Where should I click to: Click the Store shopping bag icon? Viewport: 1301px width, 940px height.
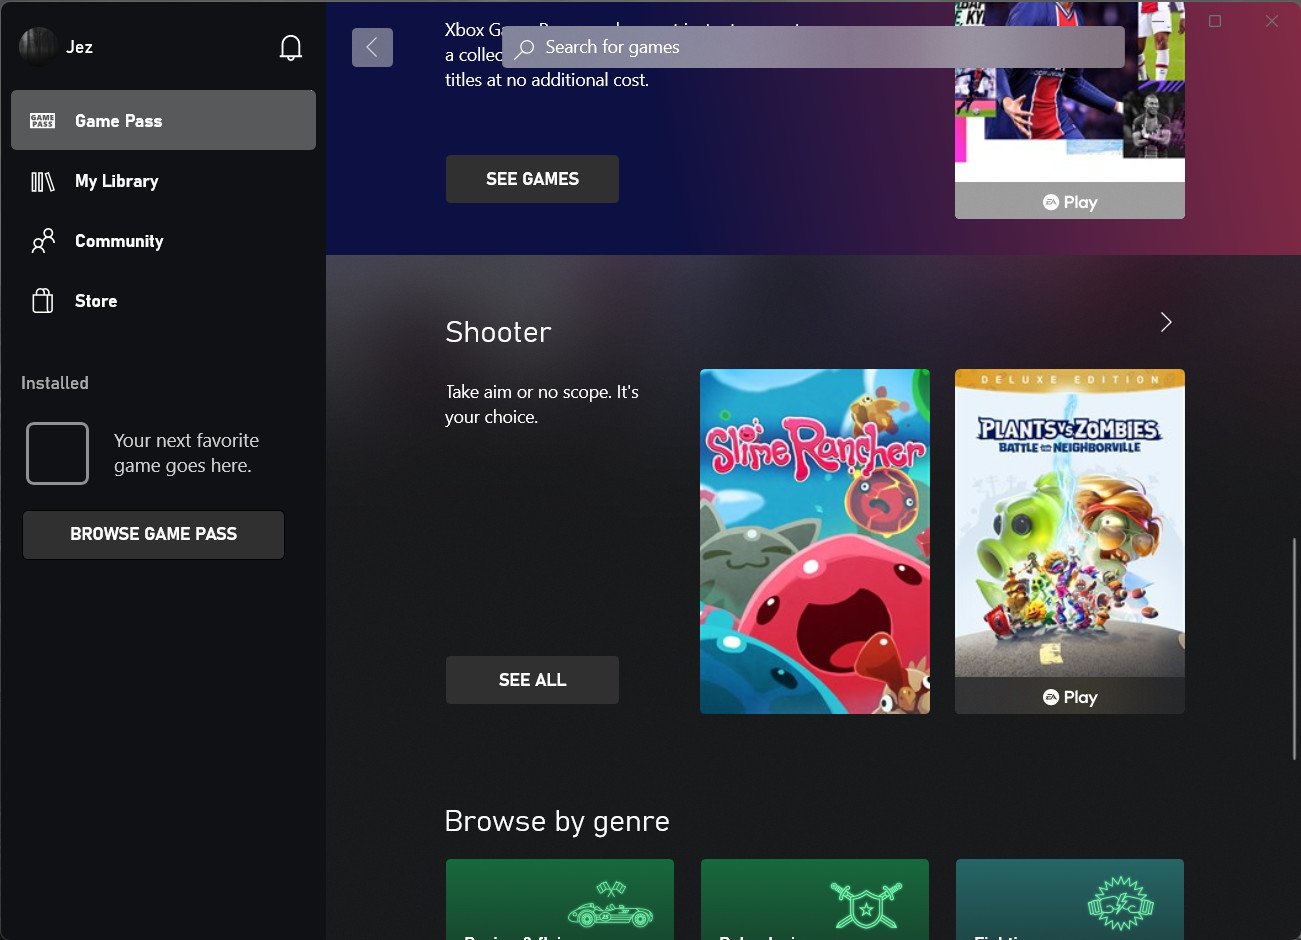pyautogui.click(x=43, y=301)
